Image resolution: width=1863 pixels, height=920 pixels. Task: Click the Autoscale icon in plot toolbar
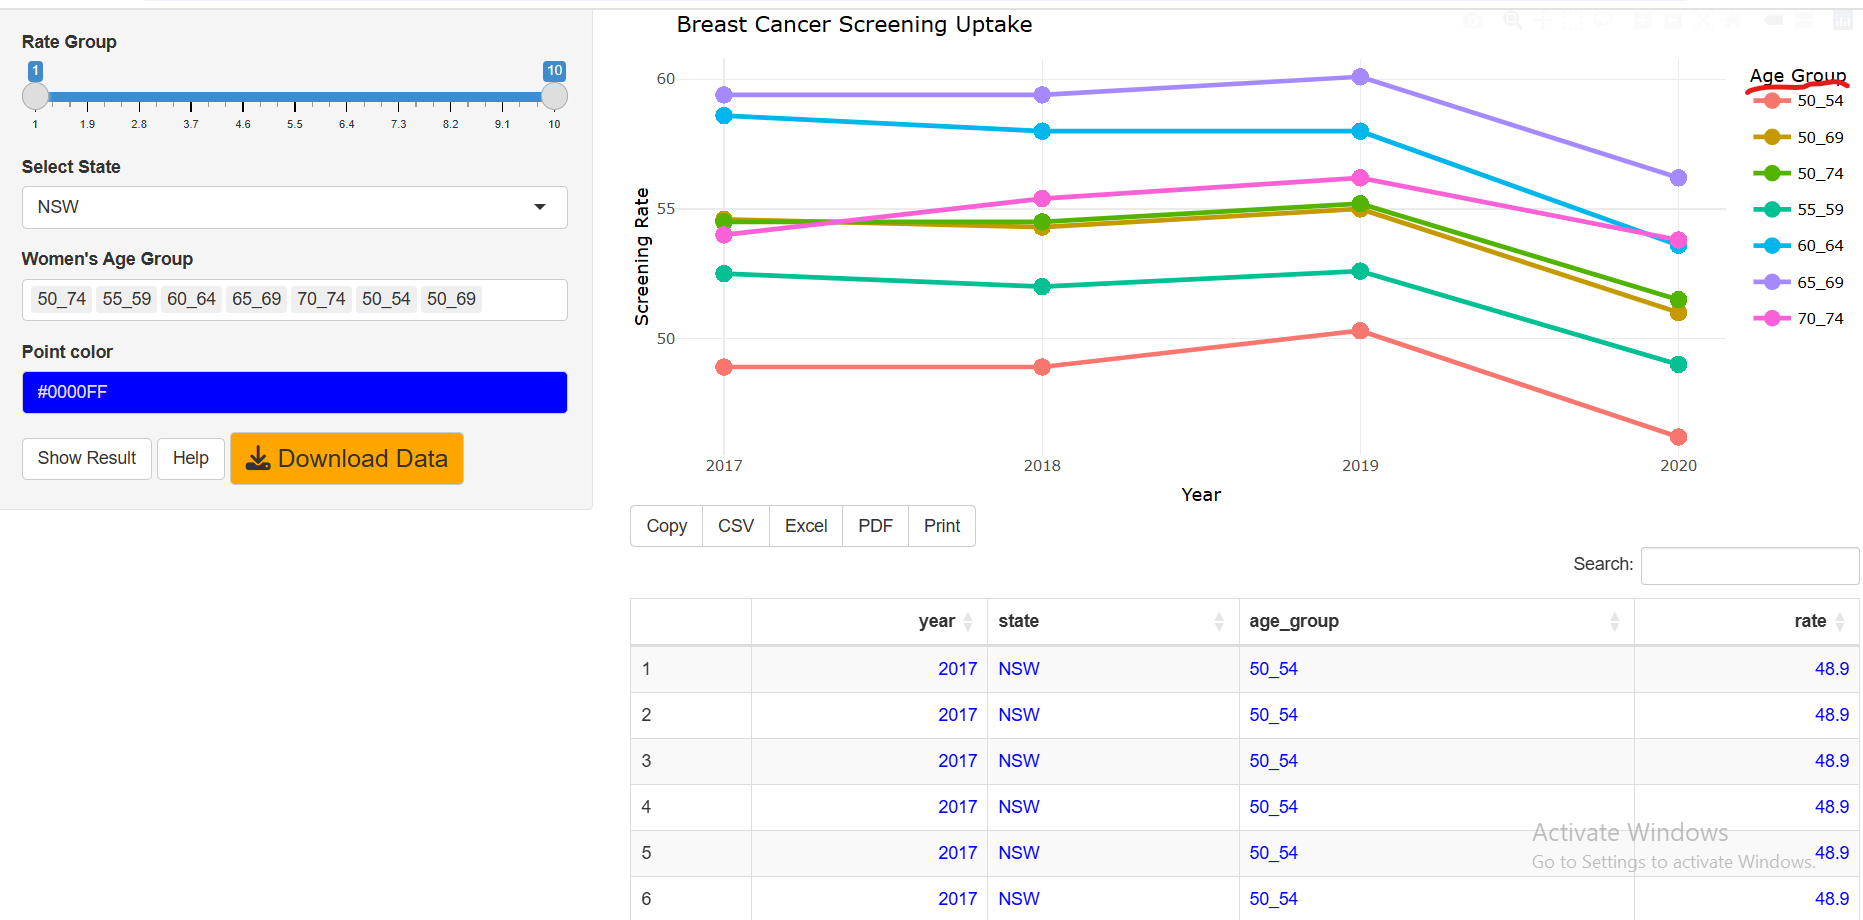tap(1703, 21)
